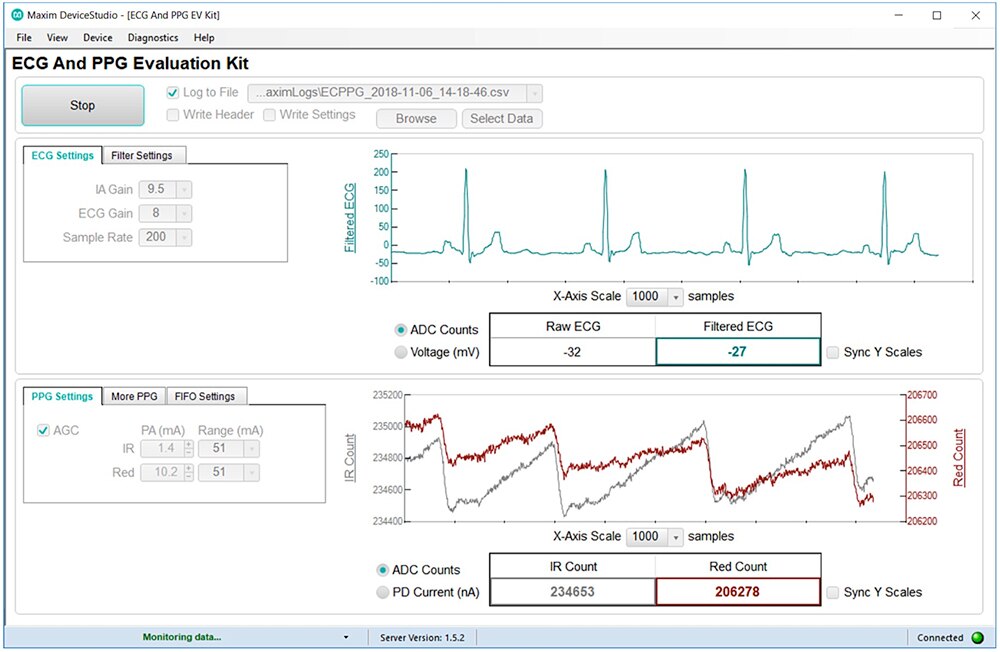The width and height of the screenshot is (1000, 652).
Task: Switch to the PPG Settings tab
Action: (x=62, y=396)
